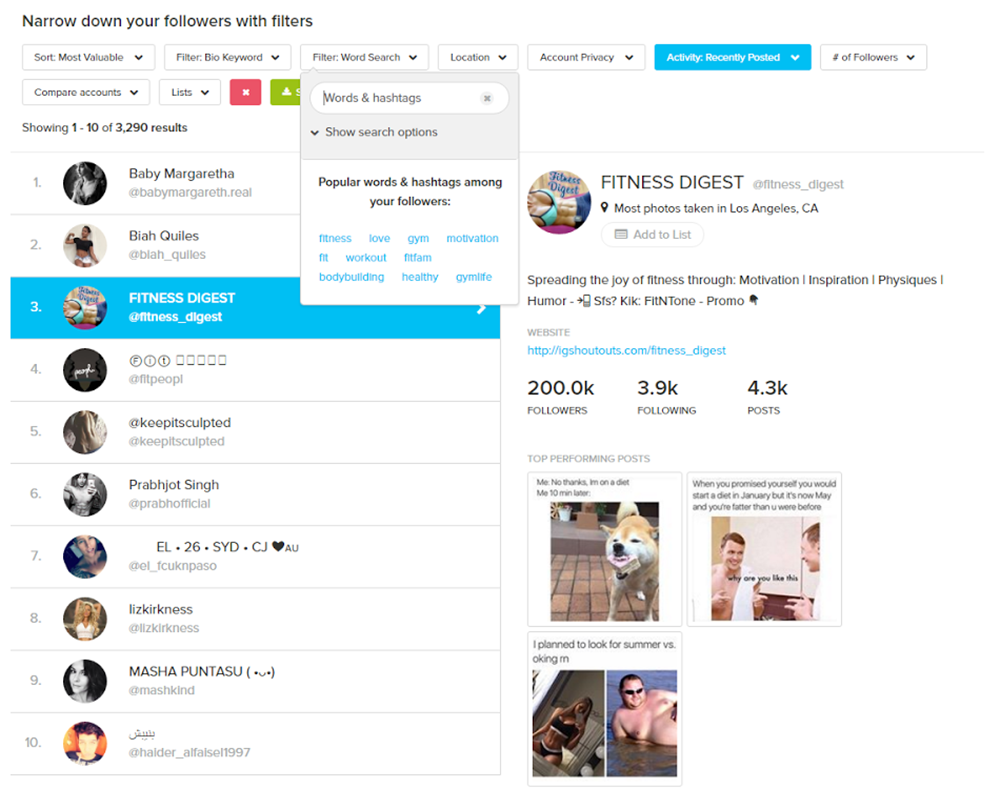Viewport: 1000px width, 789px height.
Task: Expand Show search options
Action: (375, 131)
